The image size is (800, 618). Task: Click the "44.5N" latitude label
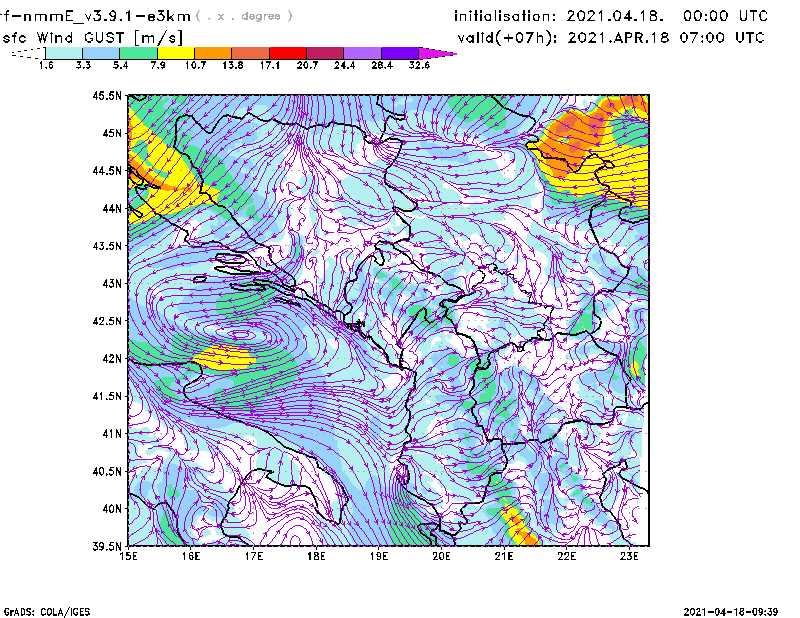(107, 170)
